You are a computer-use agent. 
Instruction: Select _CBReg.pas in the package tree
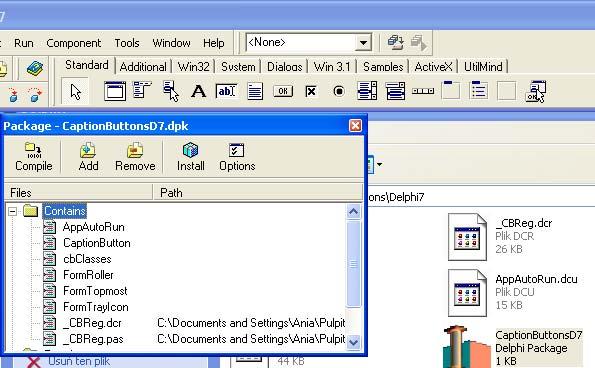[93, 339]
